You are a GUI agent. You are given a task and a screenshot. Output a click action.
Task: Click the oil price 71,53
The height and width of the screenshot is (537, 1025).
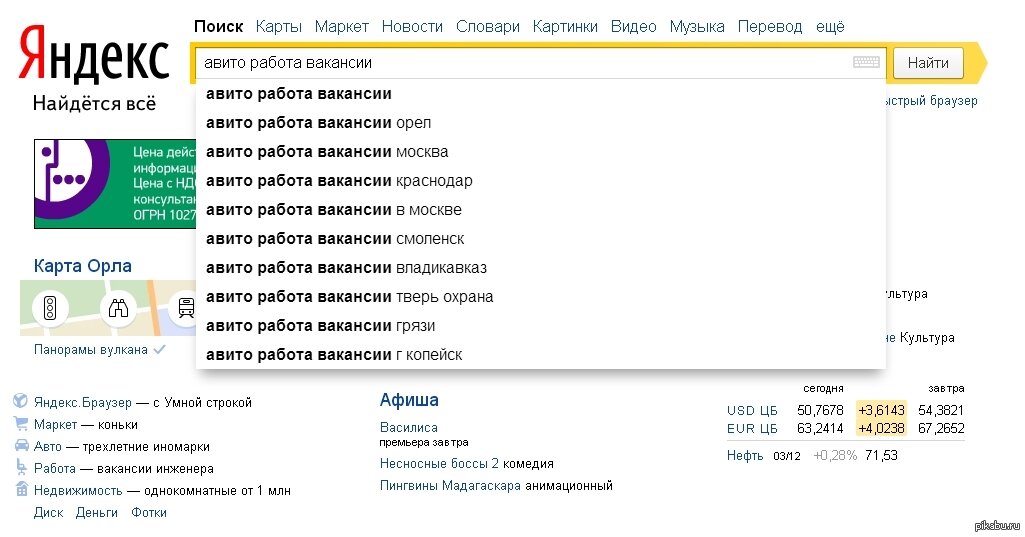point(881,455)
